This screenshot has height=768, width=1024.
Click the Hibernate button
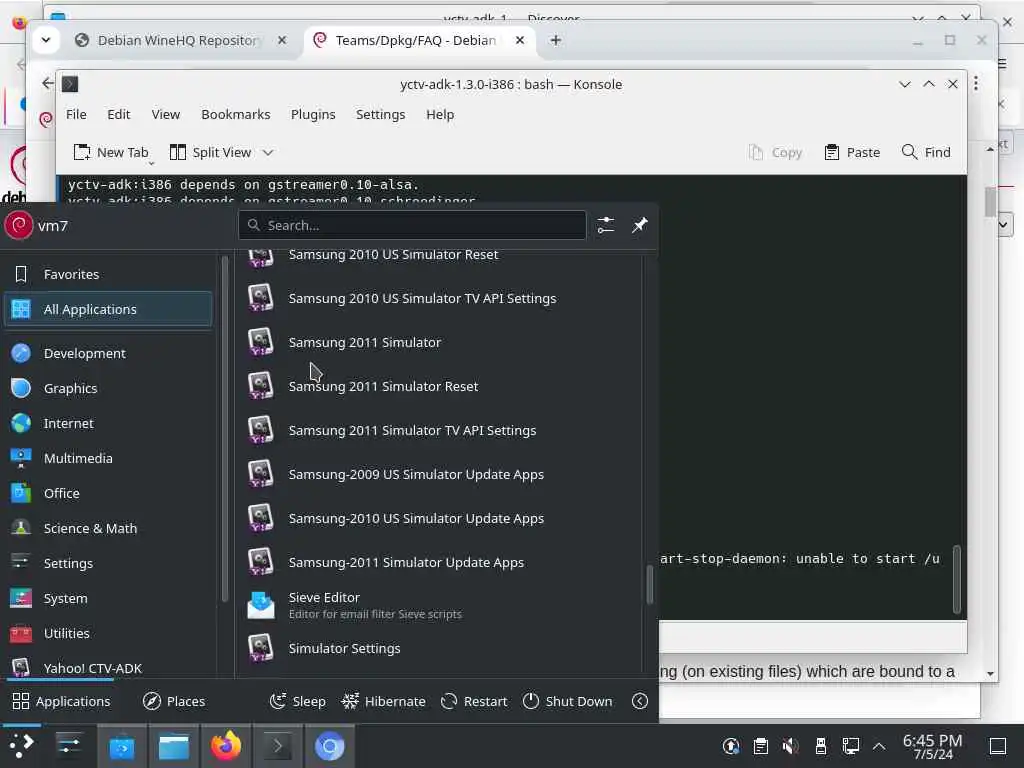point(383,701)
